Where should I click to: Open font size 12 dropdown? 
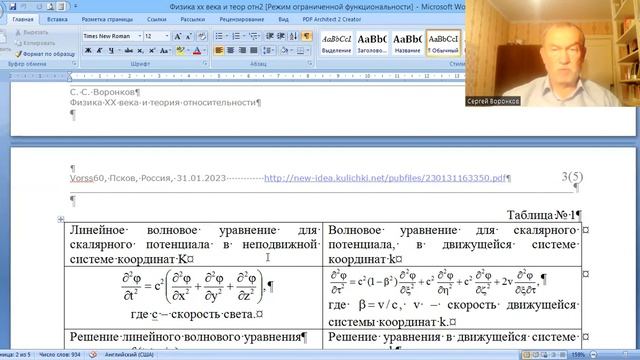click(167, 36)
